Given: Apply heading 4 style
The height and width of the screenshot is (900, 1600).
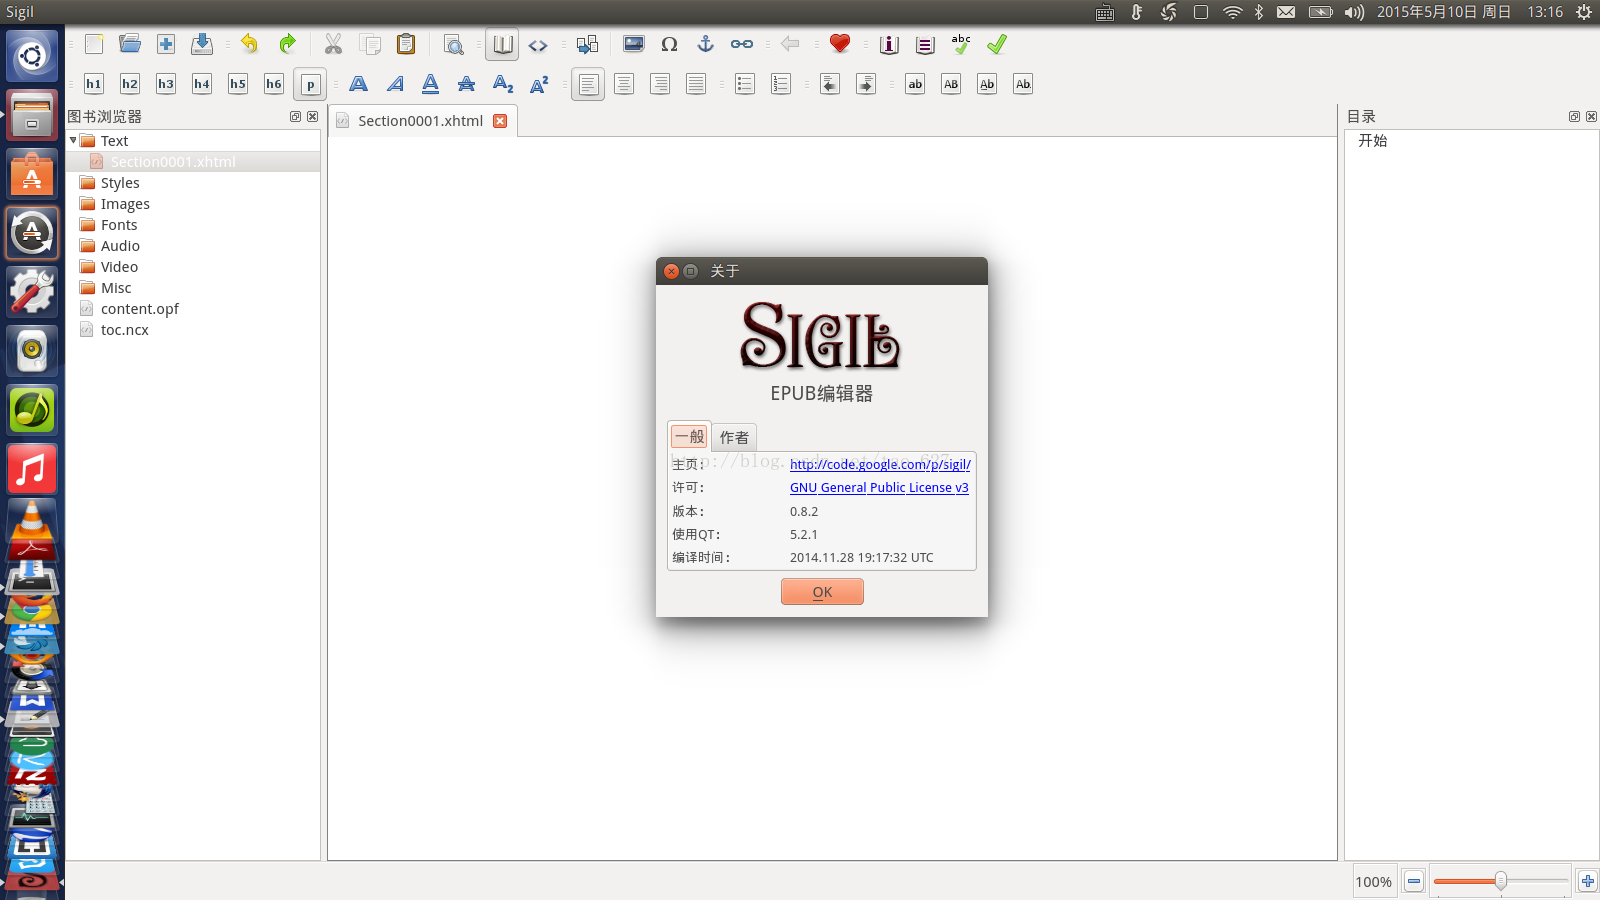Looking at the screenshot, I should pos(202,84).
